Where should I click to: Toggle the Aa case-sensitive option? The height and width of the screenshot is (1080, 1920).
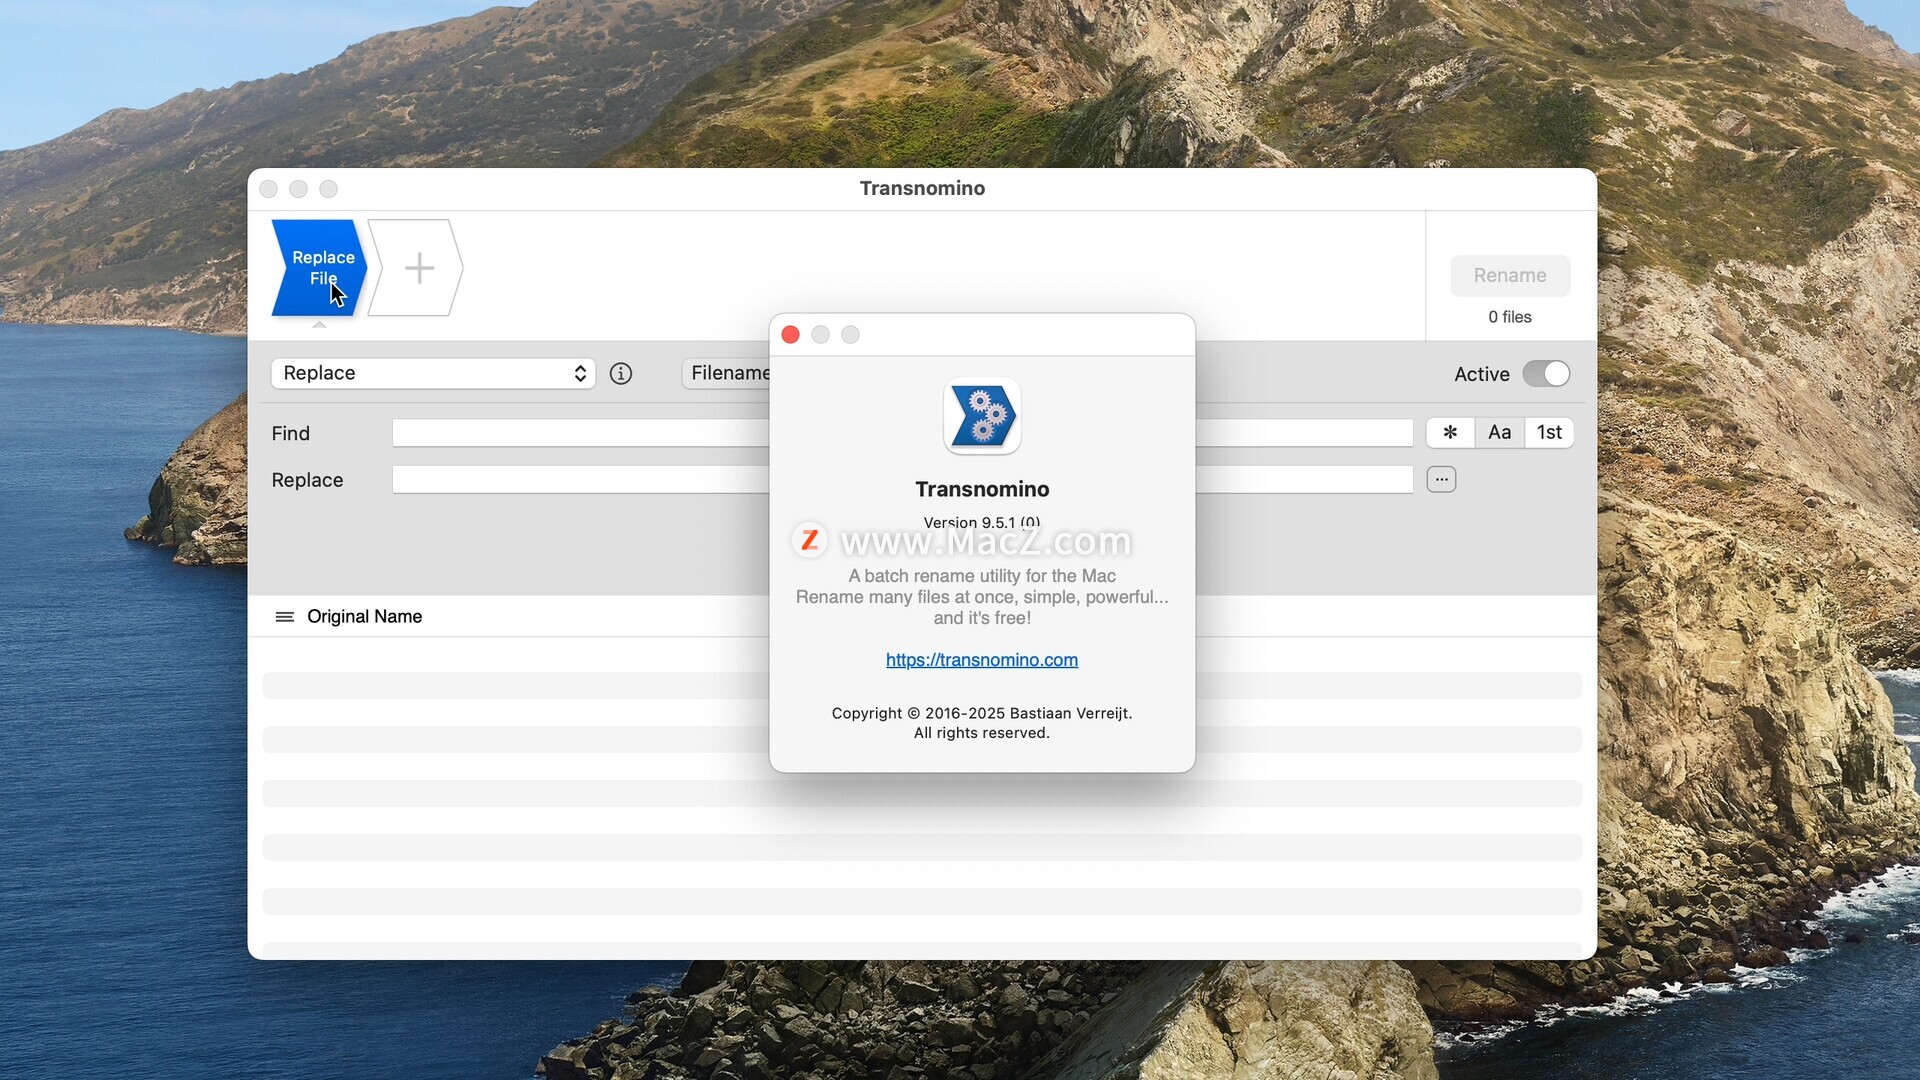(x=1498, y=432)
